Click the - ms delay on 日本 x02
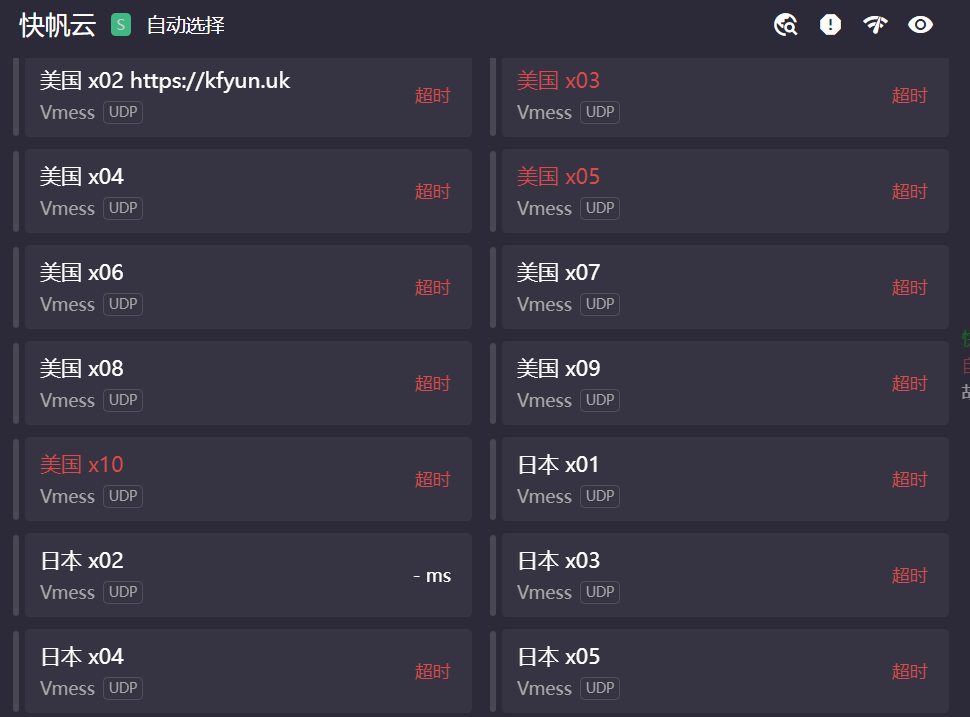 point(432,576)
